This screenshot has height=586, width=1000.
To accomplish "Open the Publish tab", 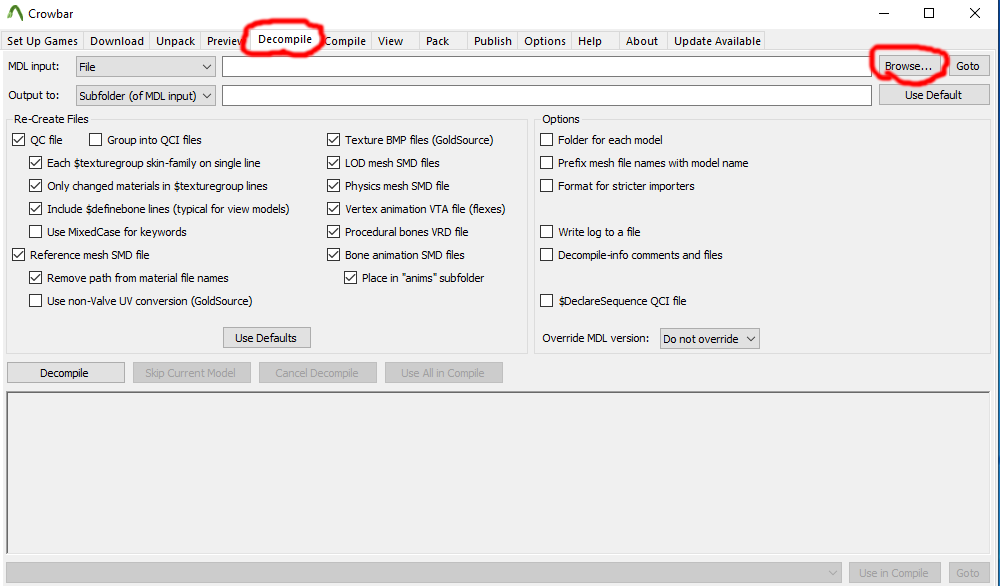I will (492, 41).
